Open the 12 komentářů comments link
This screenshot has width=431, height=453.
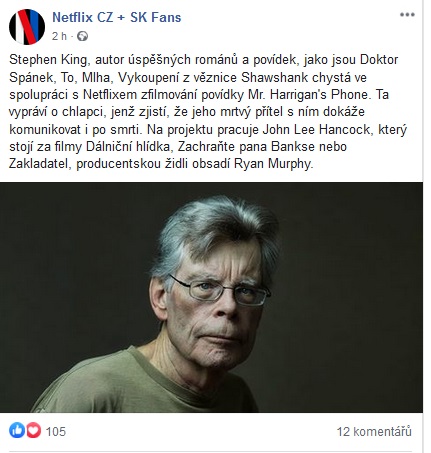[x=374, y=431]
